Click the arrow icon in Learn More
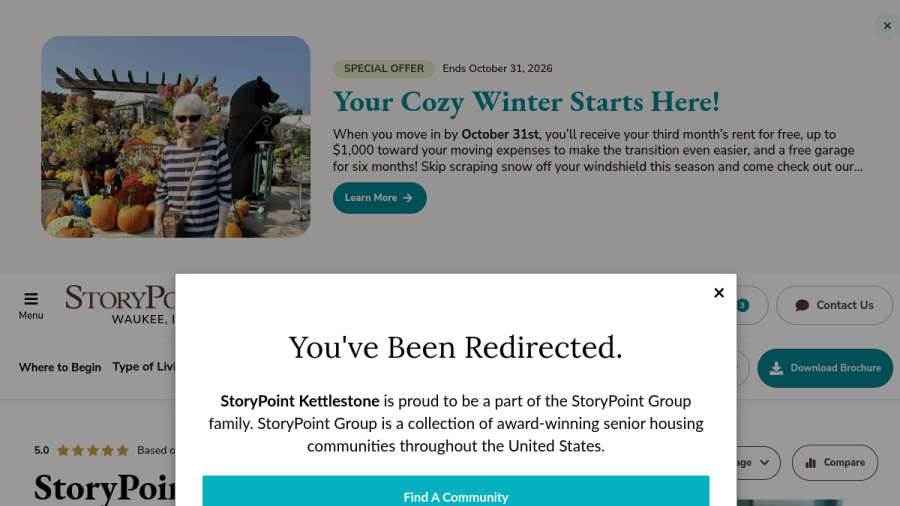 point(408,198)
